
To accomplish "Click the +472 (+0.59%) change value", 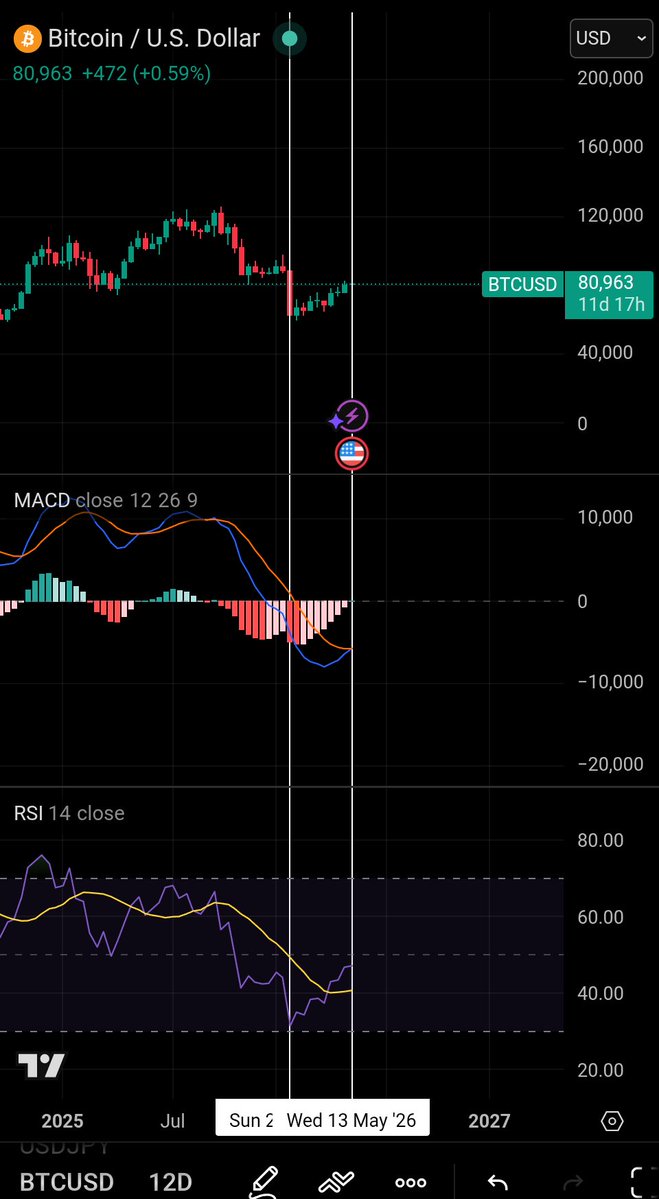I will (x=146, y=73).
